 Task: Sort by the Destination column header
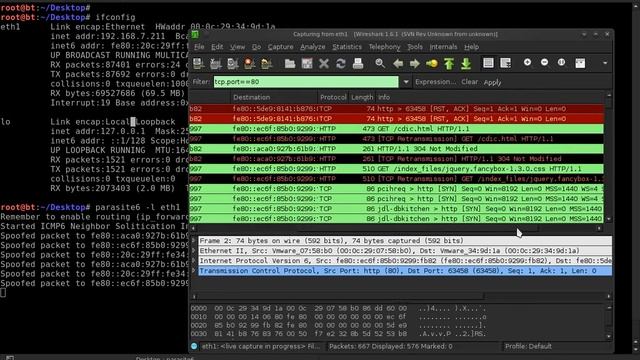[x=274, y=97]
